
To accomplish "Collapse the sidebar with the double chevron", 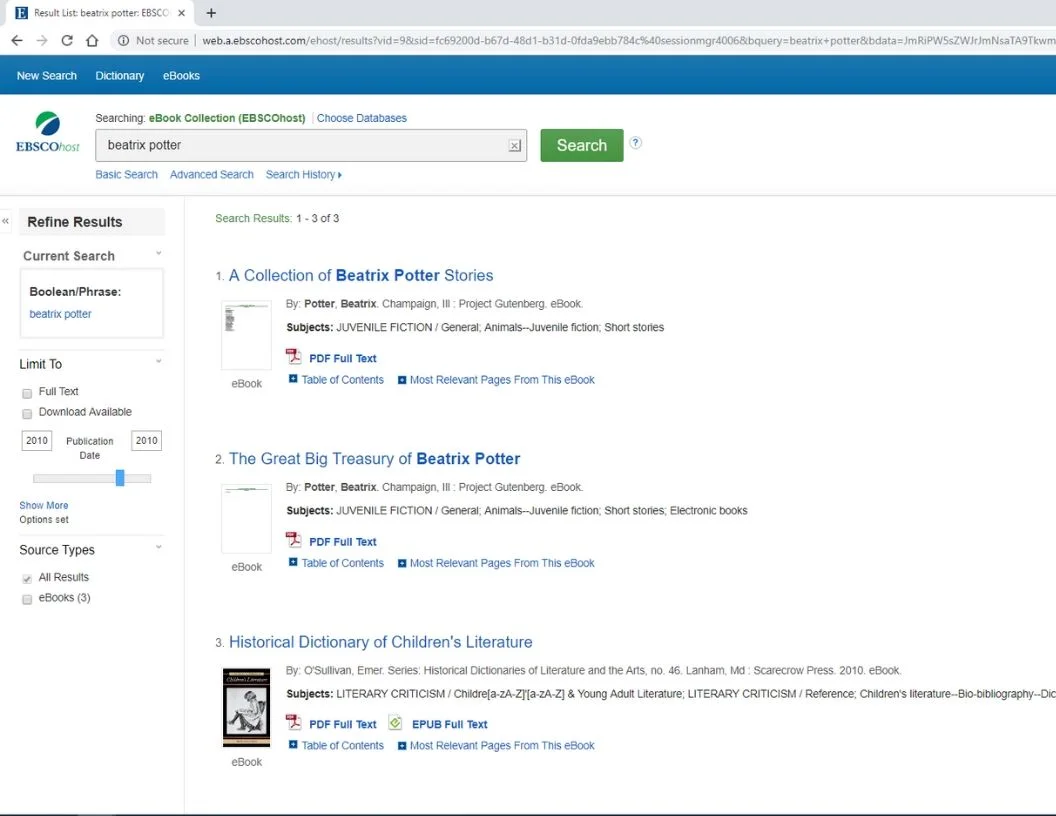I will (5, 221).
